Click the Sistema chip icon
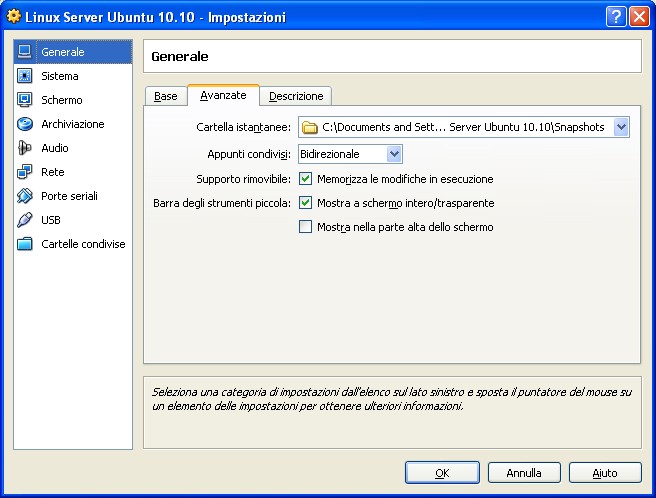This screenshot has height=498, width=656. pos(25,76)
